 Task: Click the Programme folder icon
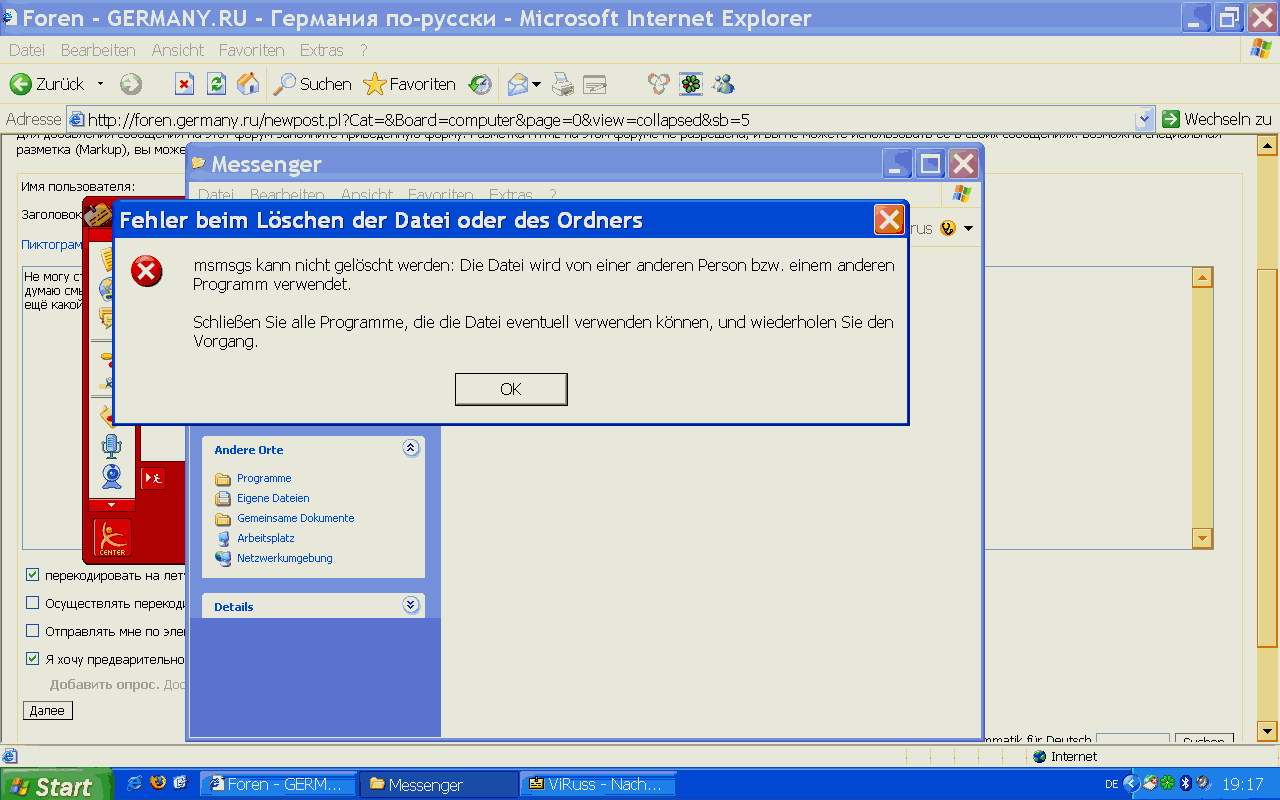point(223,478)
